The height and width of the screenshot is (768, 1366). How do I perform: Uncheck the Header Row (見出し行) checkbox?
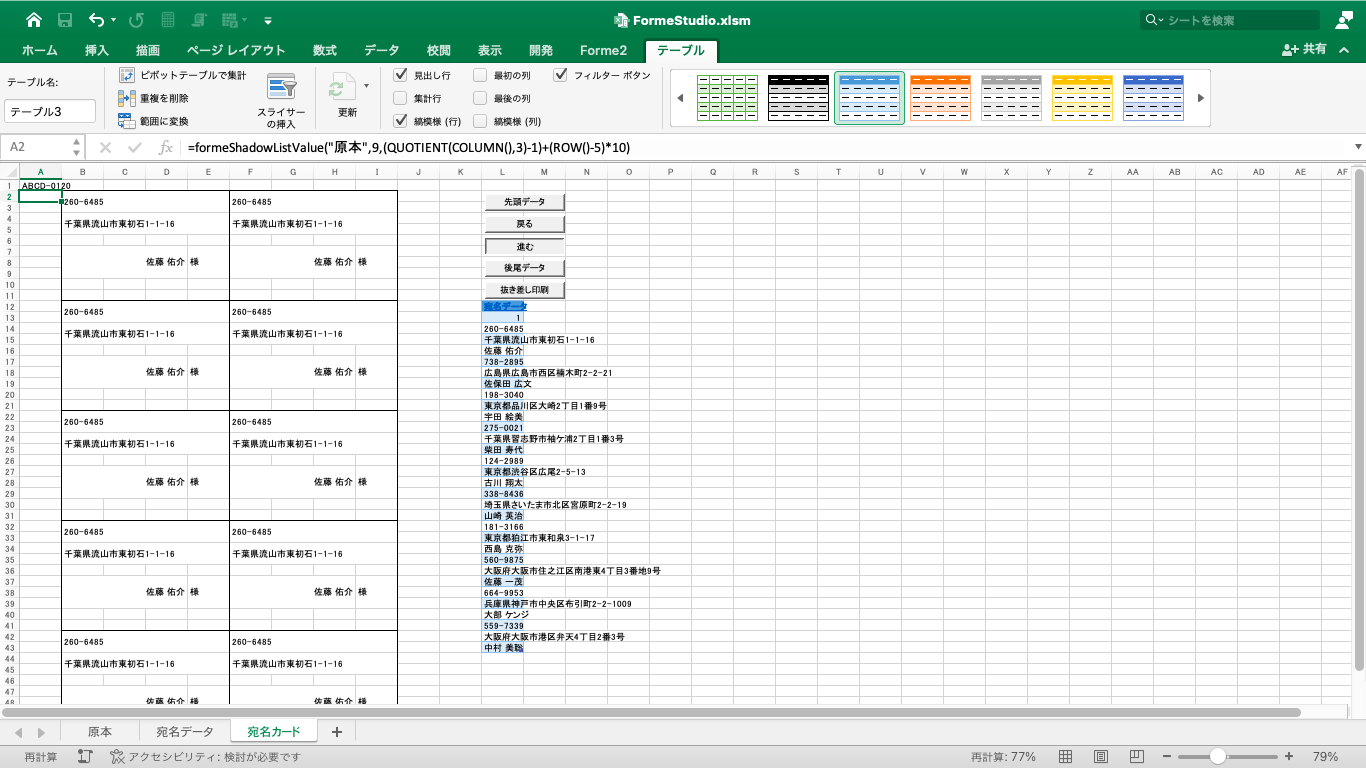click(400, 75)
